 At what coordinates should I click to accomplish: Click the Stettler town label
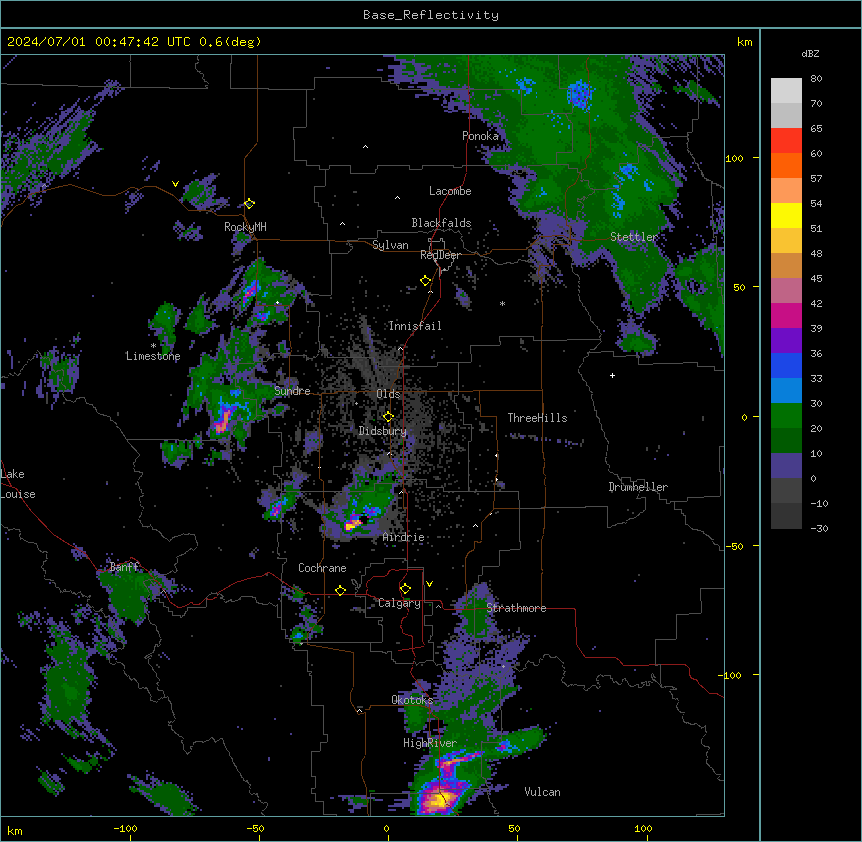(x=634, y=237)
